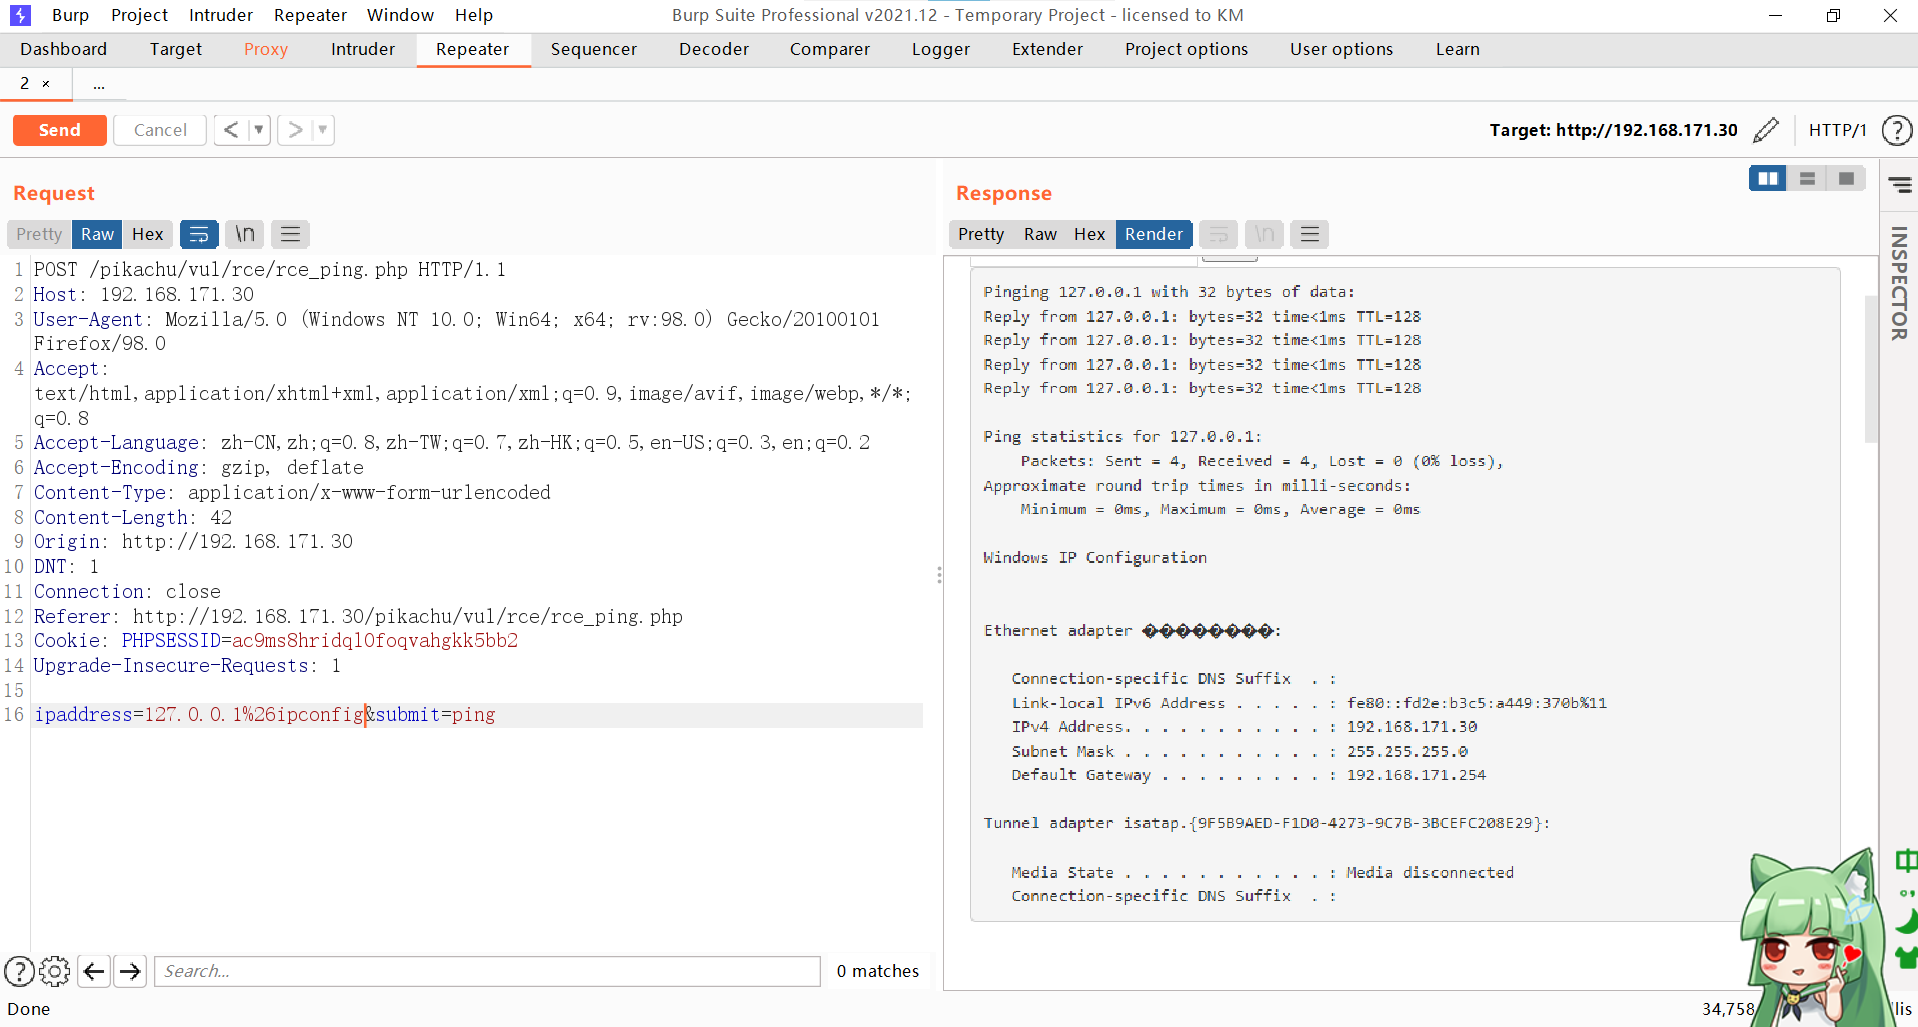Screen dimensions: 1918x1027
Task: Click the POST request line
Action: click(270, 270)
